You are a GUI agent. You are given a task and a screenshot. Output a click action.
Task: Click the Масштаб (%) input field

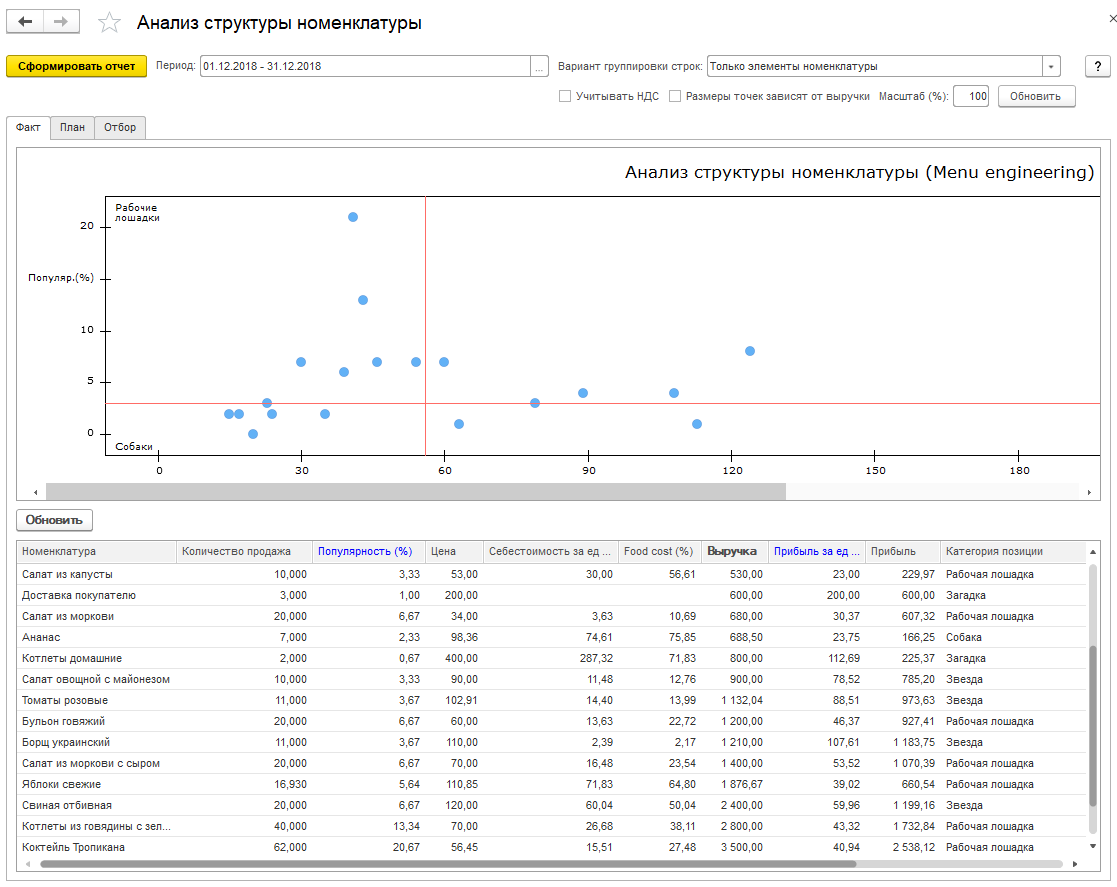(x=971, y=97)
